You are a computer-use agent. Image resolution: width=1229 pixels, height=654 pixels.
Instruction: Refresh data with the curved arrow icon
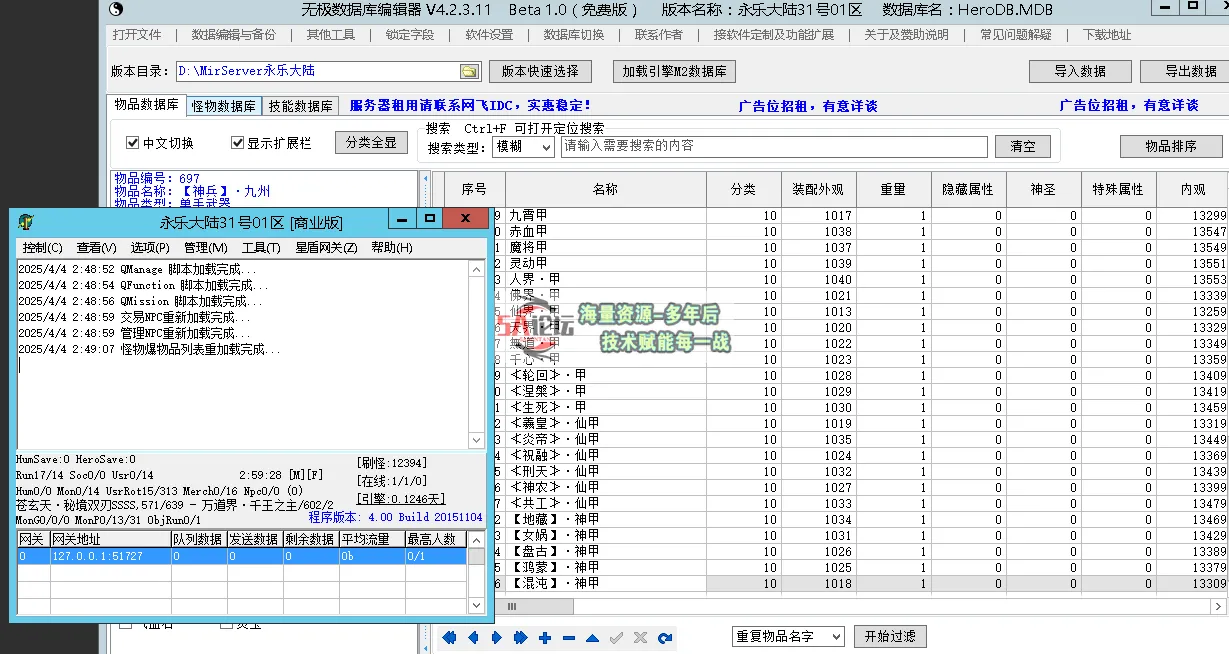coord(665,637)
